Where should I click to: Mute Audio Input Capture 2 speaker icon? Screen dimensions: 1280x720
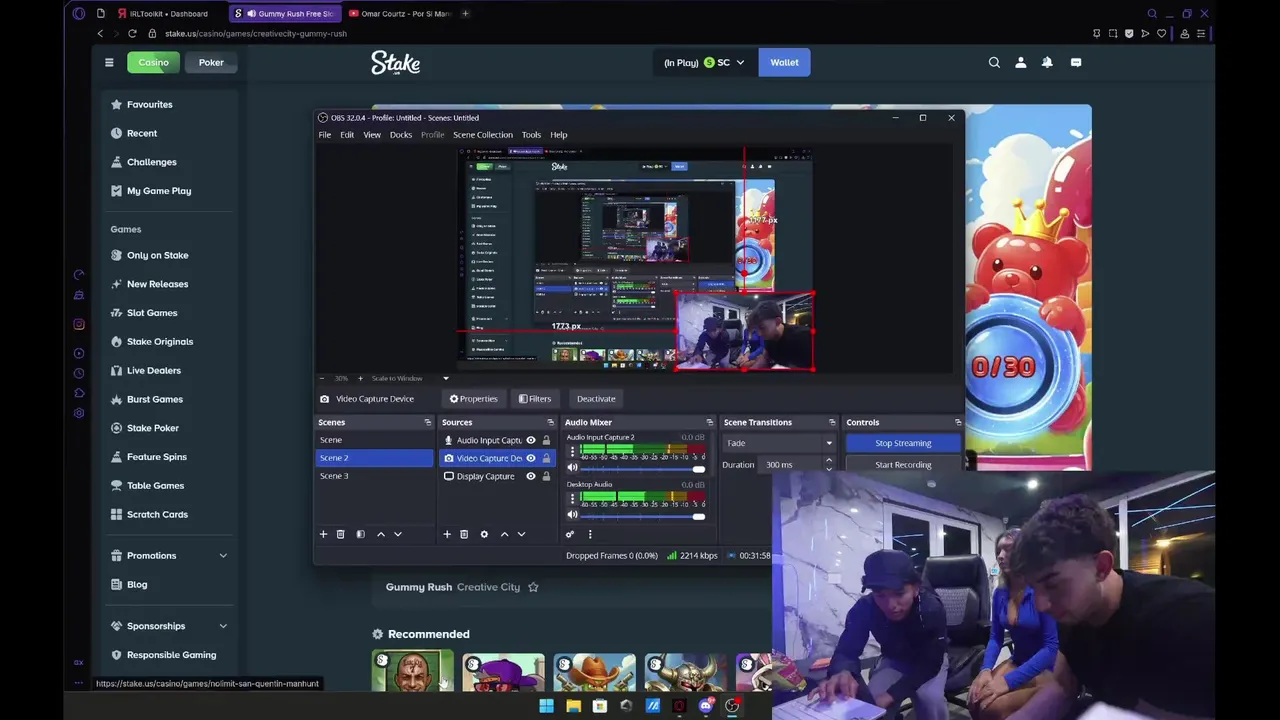573,468
